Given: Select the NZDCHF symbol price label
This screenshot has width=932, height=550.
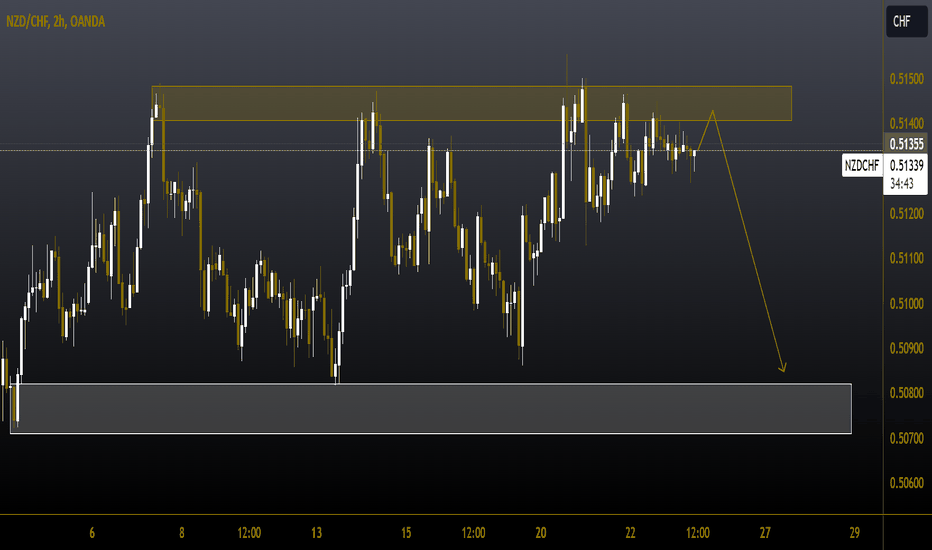Looking at the screenshot, I should tap(862, 165).
